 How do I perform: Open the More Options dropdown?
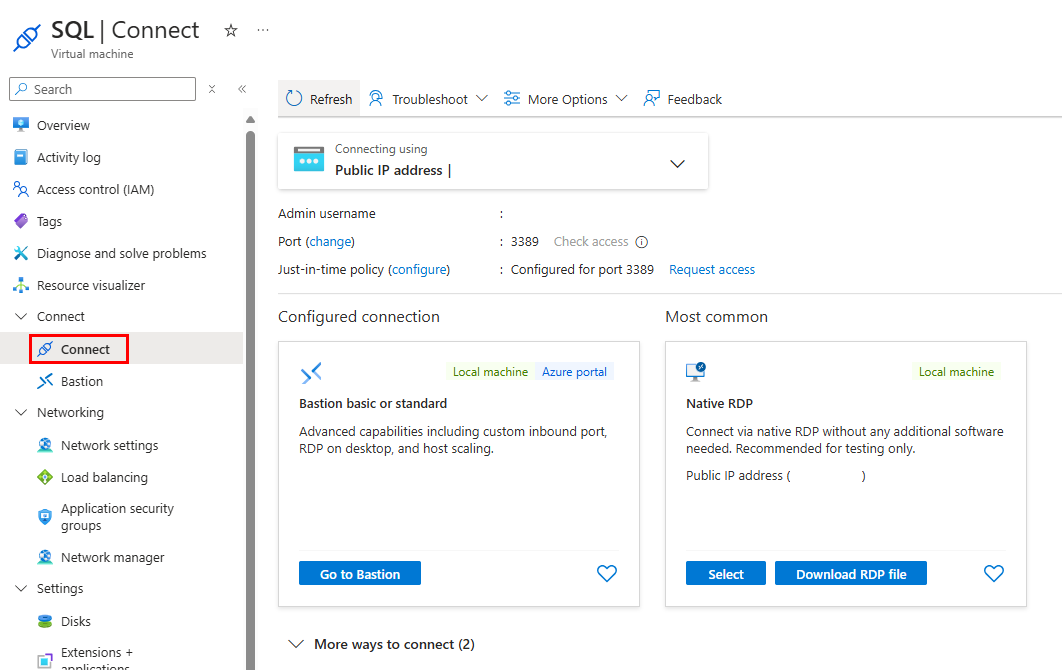coord(565,99)
